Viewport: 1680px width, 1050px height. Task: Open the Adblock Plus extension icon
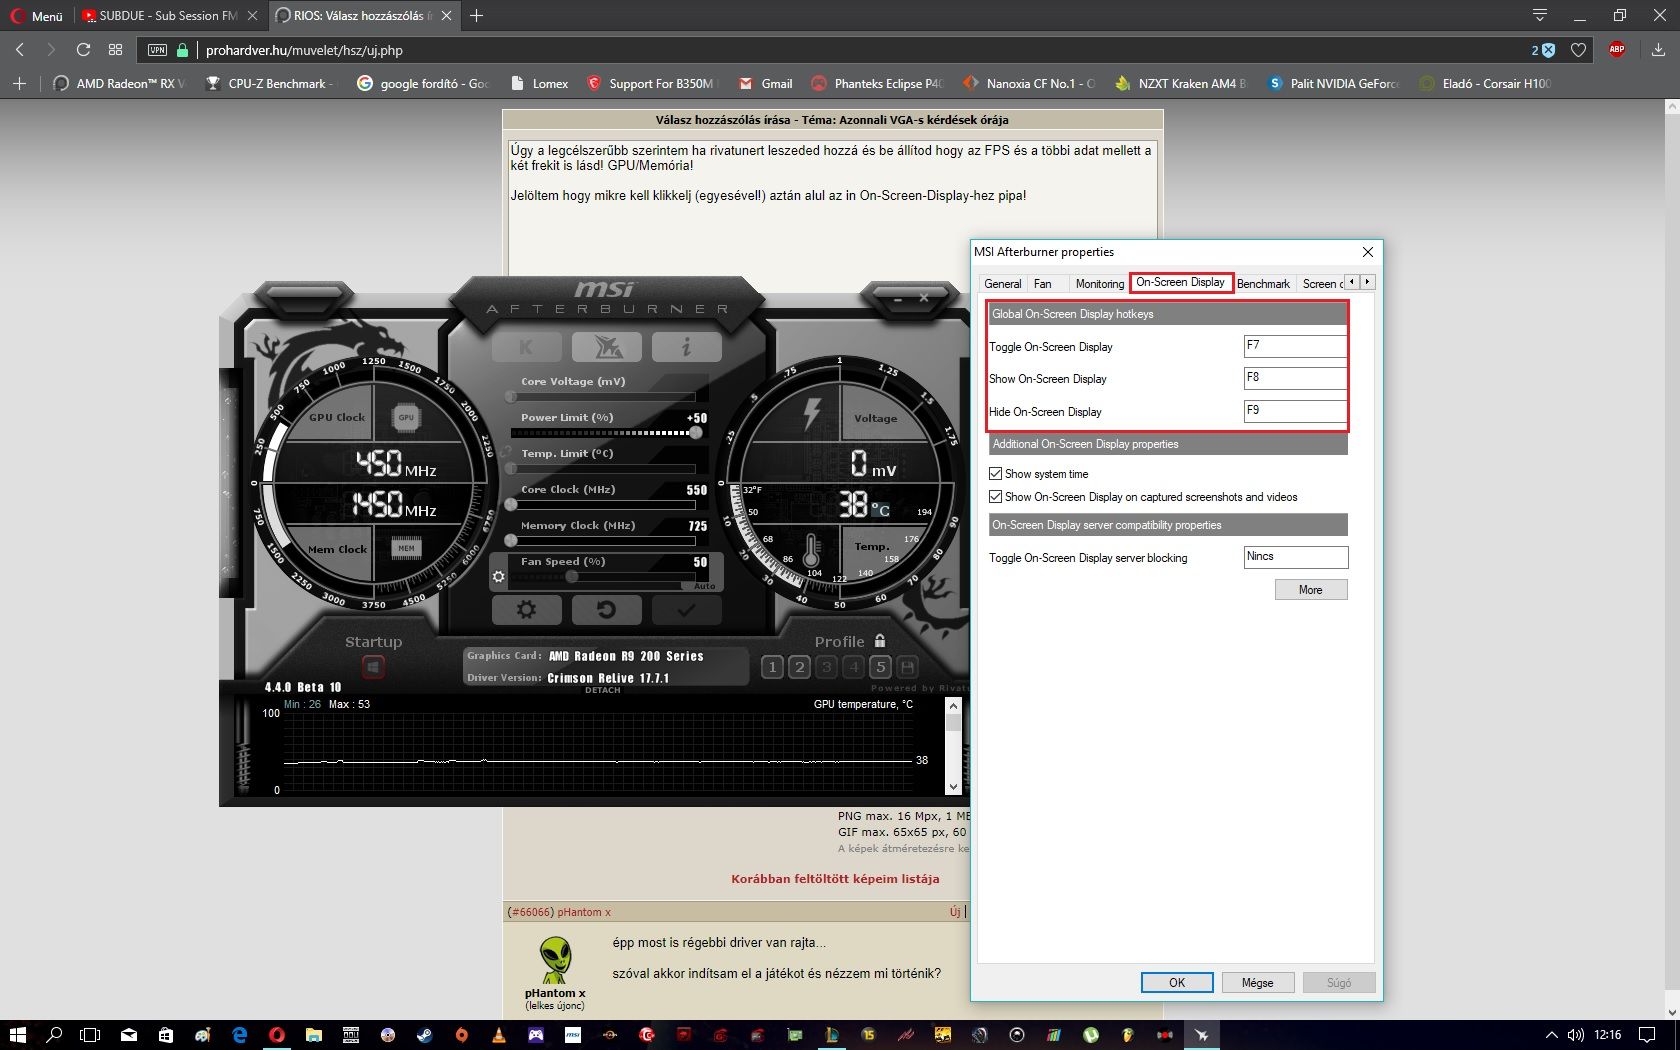(1617, 50)
